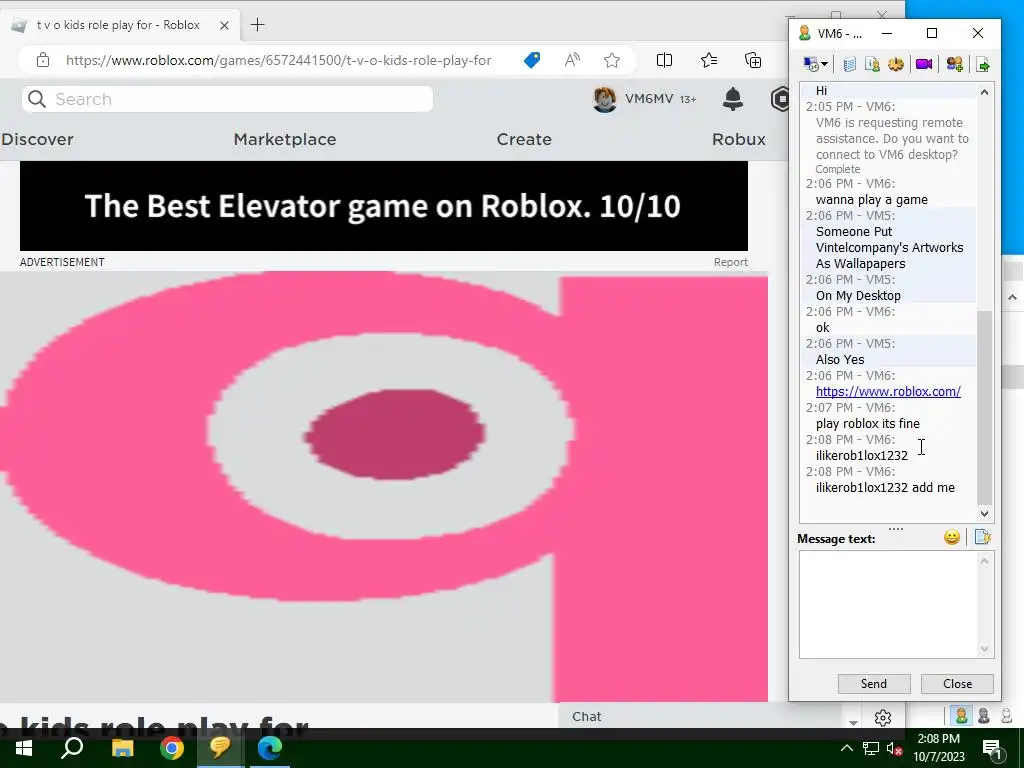The width and height of the screenshot is (1024, 768).
Task: Report the advertisement
Action: point(730,262)
